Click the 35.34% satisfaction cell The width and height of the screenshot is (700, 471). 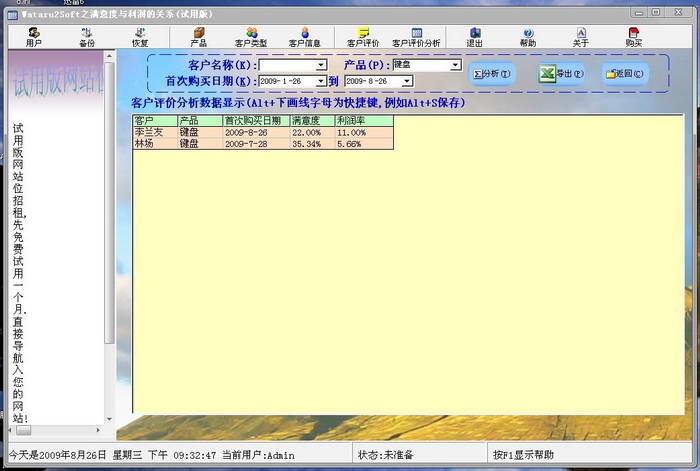312,143
